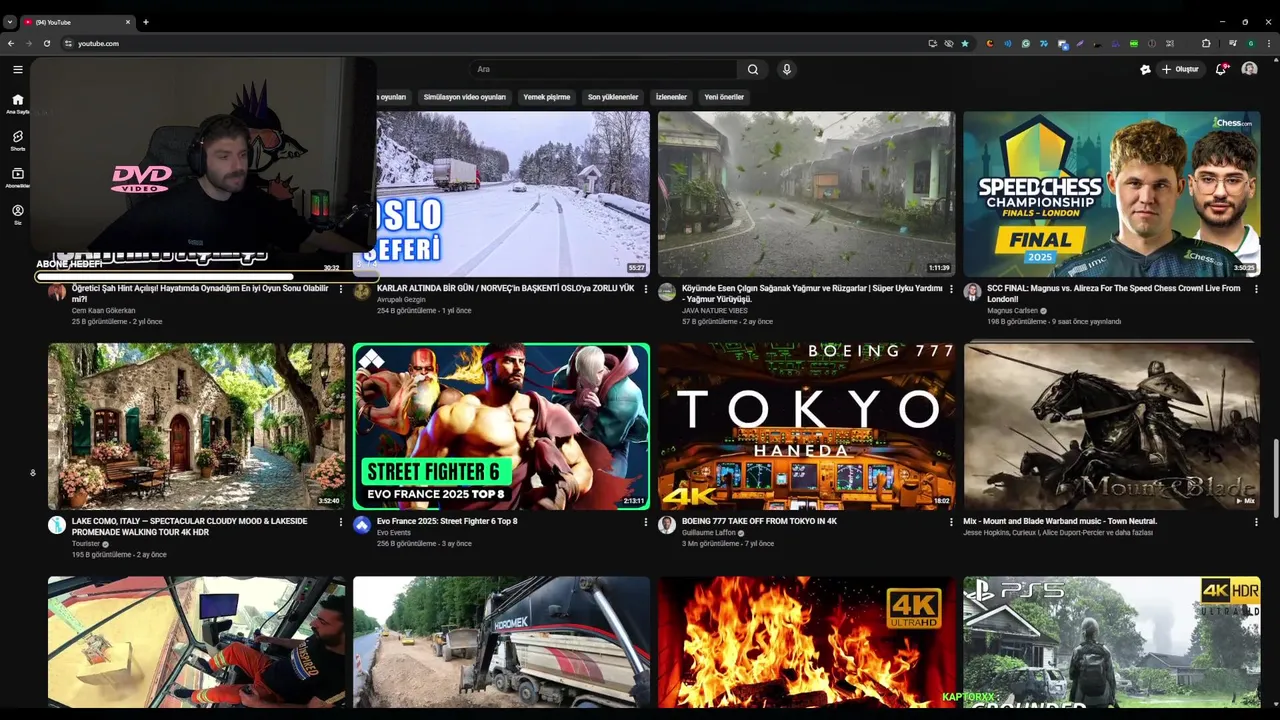
Task: Open the Chrome extensions puzzle icon
Action: pyautogui.click(x=1206, y=43)
